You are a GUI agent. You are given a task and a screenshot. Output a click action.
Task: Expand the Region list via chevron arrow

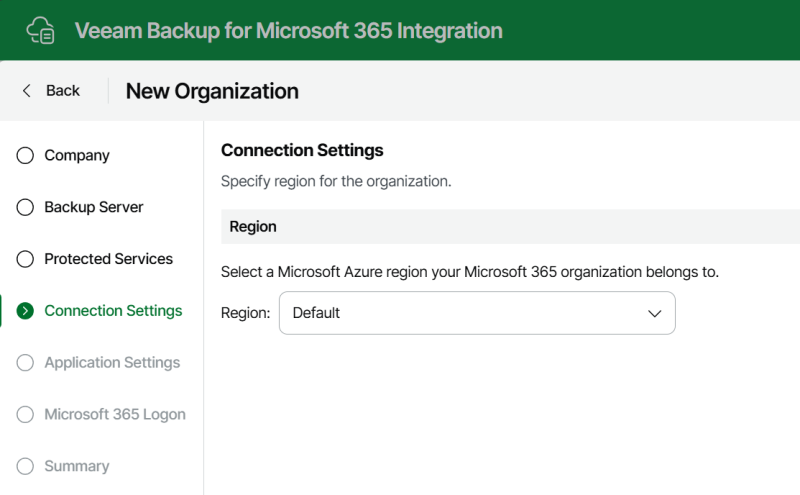pyautogui.click(x=655, y=313)
